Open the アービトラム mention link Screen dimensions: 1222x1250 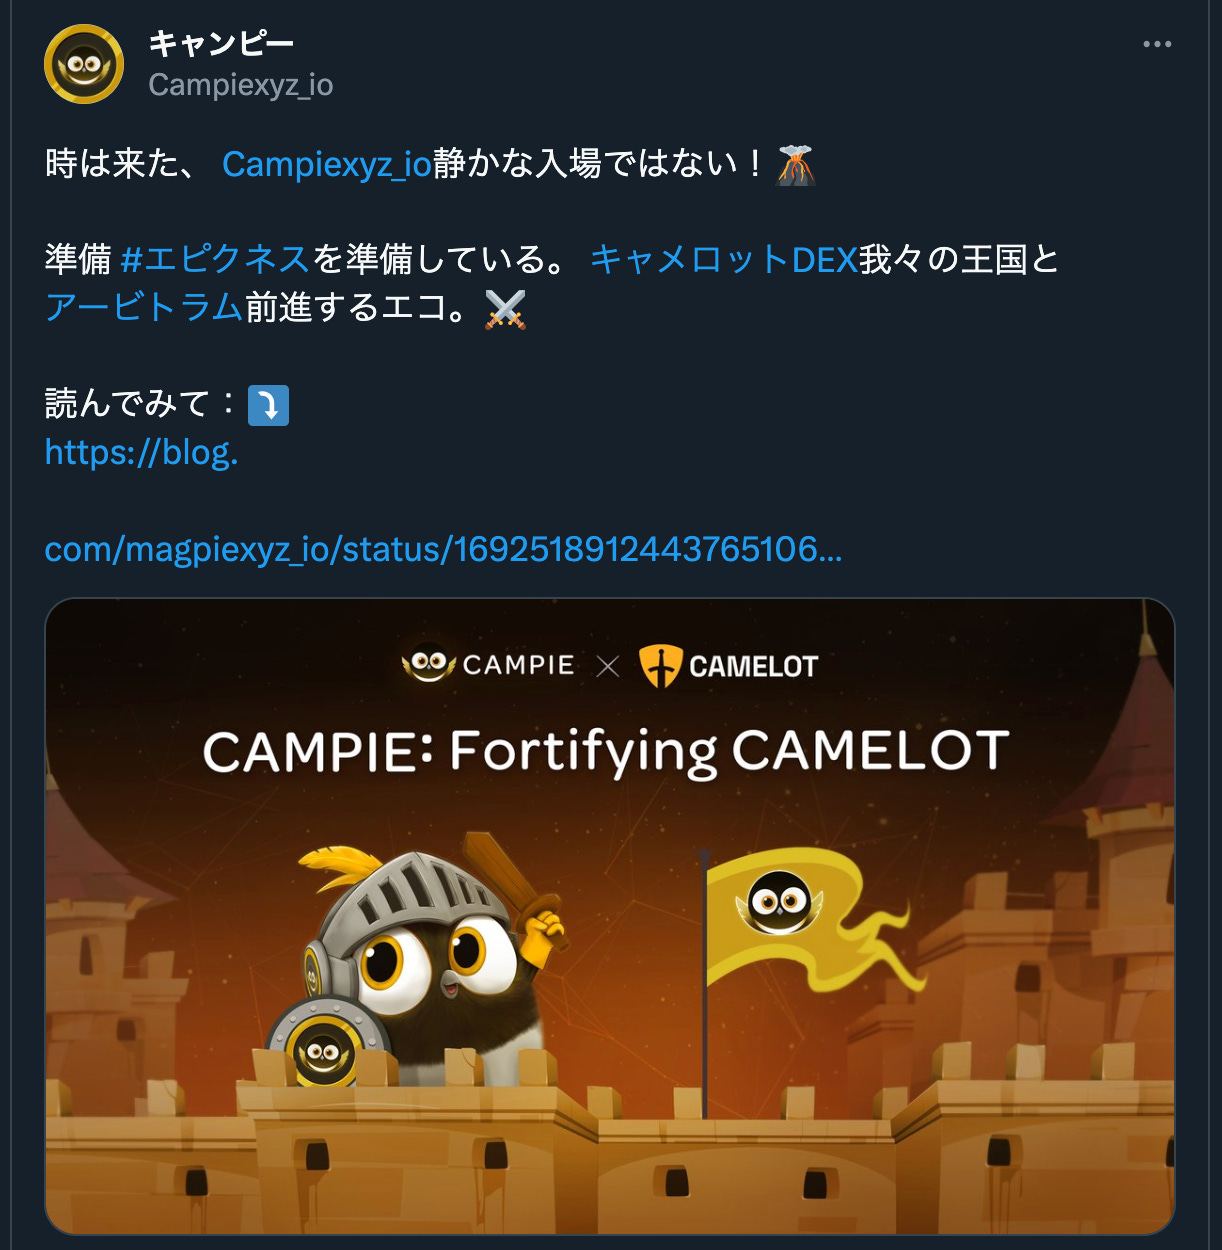(144, 307)
